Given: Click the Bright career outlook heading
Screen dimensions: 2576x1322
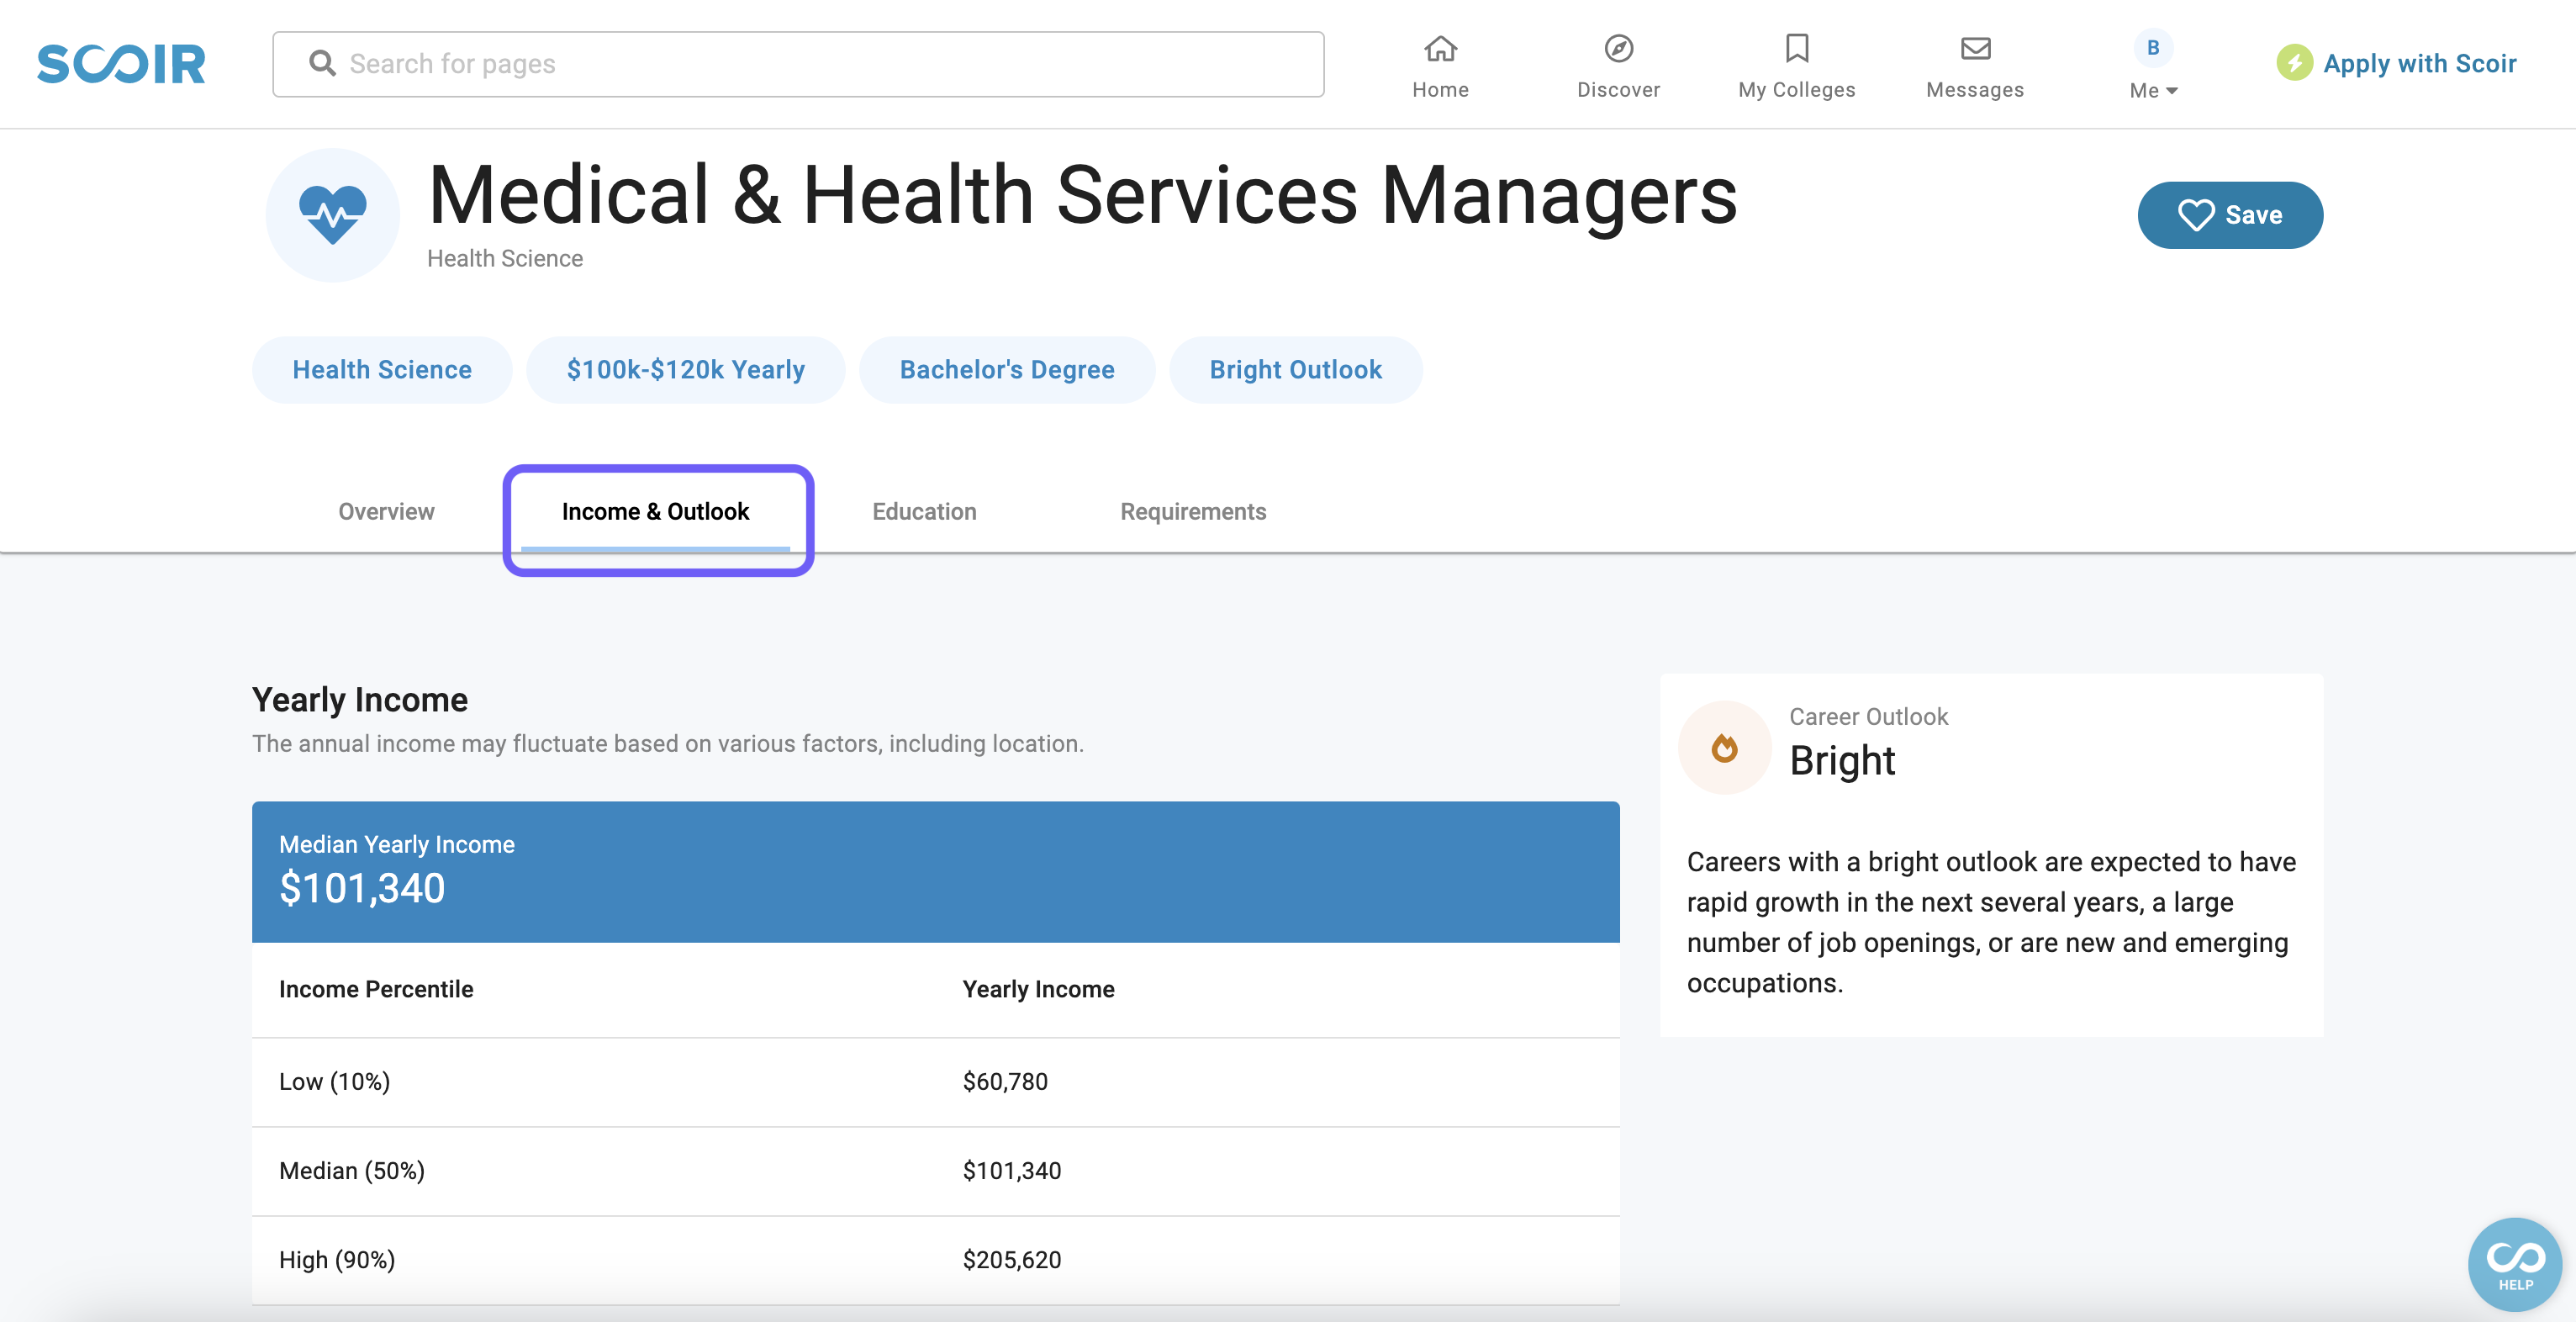Looking at the screenshot, I should (x=1842, y=760).
